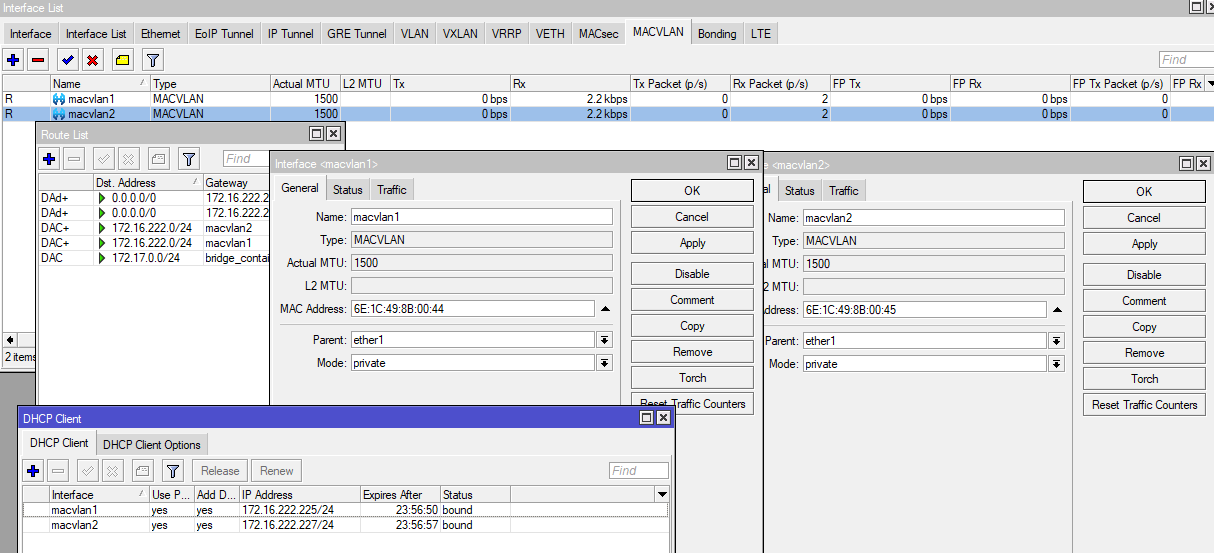Image resolution: width=1214 pixels, height=553 pixels.
Task: Open the LTE tab
Action: (761, 34)
